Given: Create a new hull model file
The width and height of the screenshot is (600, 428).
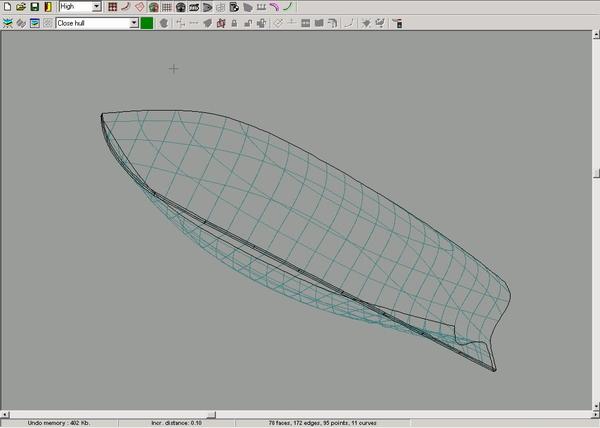Looking at the screenshot, I should click(8, 7).
